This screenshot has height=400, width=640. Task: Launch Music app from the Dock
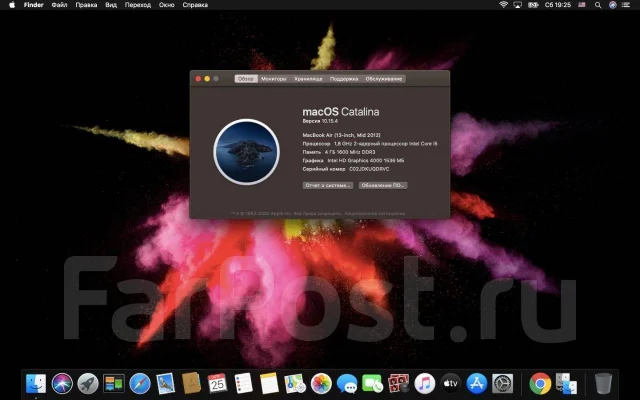tap(425, 384)
